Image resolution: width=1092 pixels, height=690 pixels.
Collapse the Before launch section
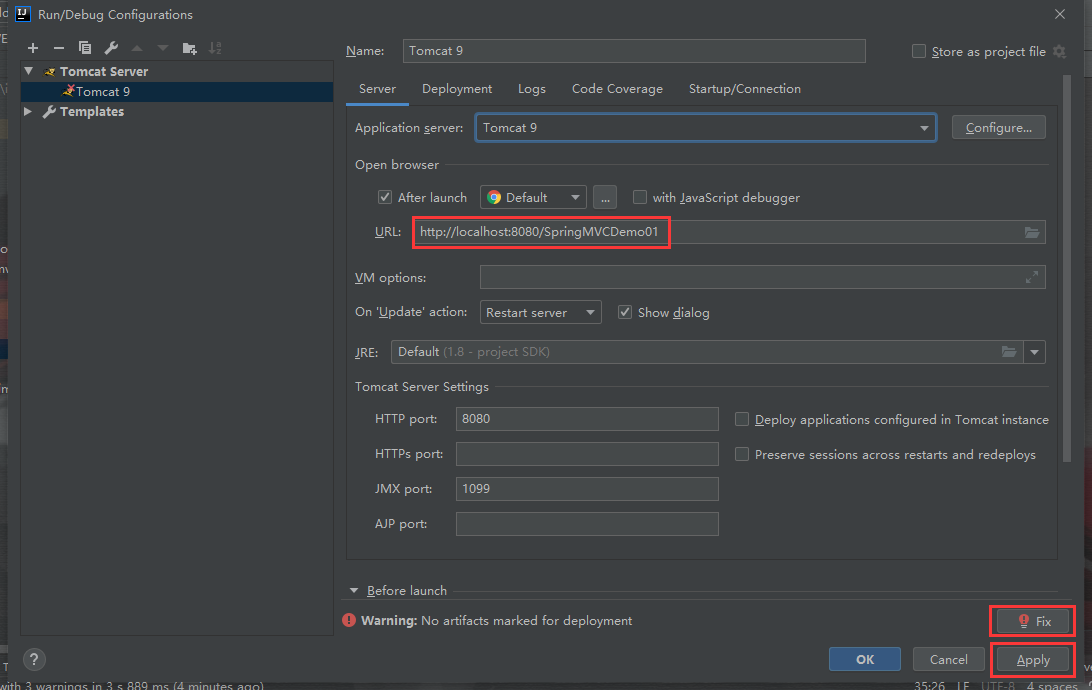coord(354,590)
